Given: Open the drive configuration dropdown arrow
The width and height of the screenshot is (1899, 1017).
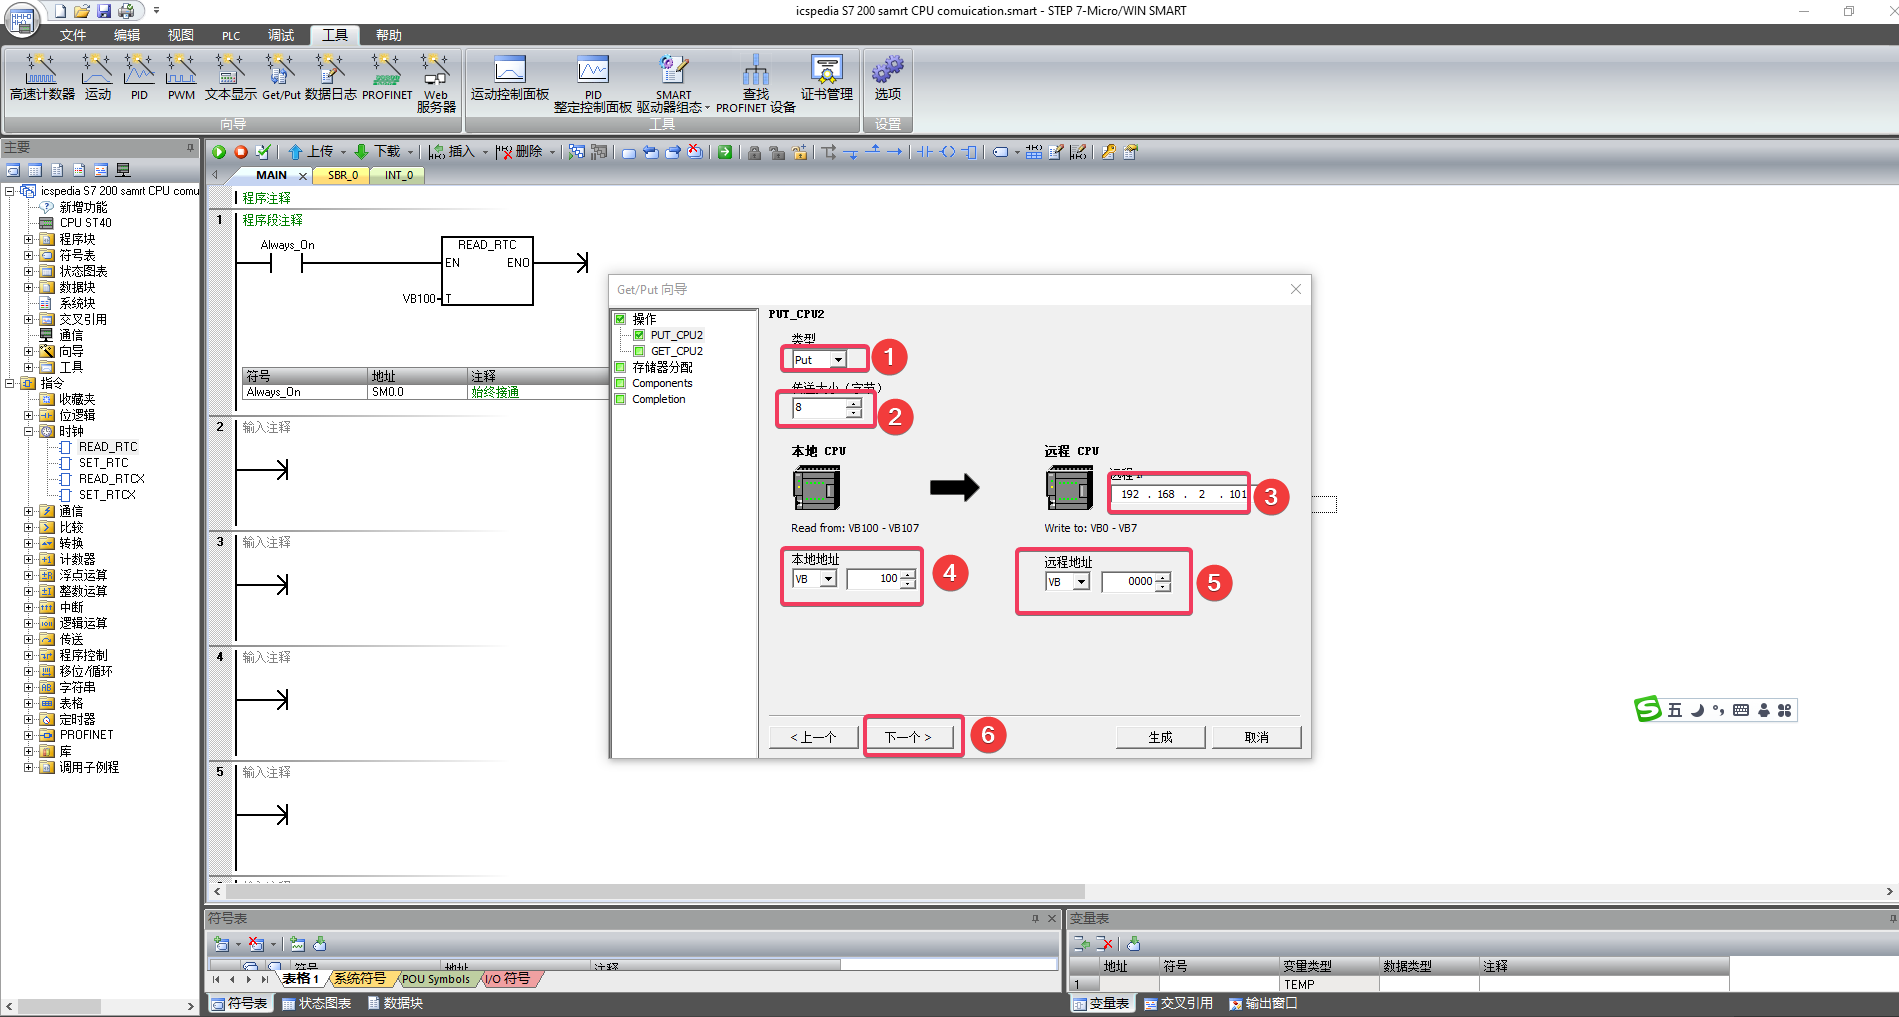Looking at the screenshot, I should click(x=707, y=108).
